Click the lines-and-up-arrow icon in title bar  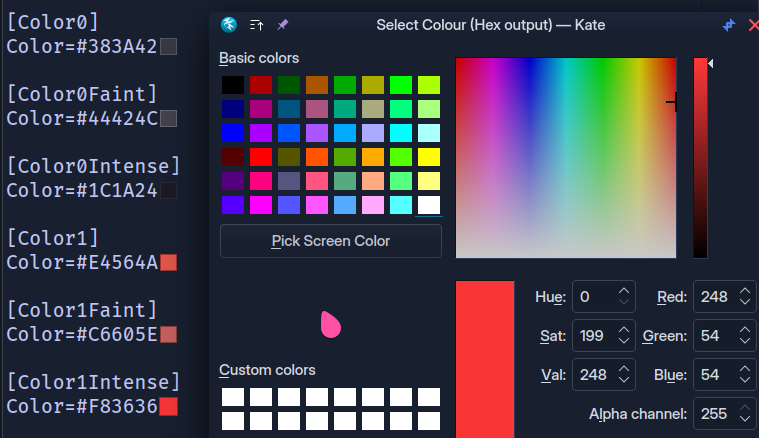pos(256,24)
